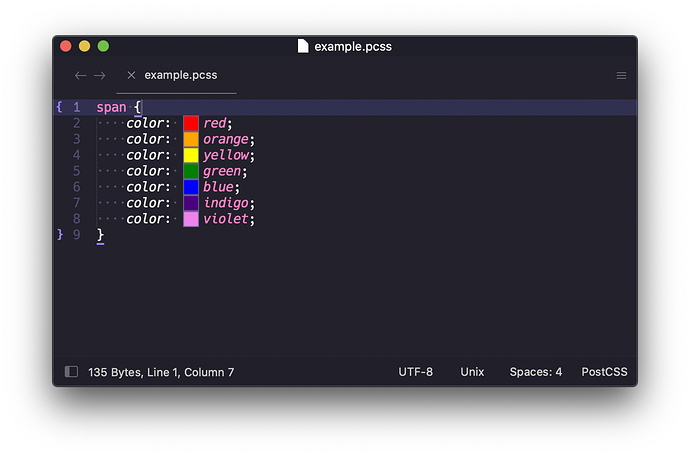Click the indigo color swatch

191,203
